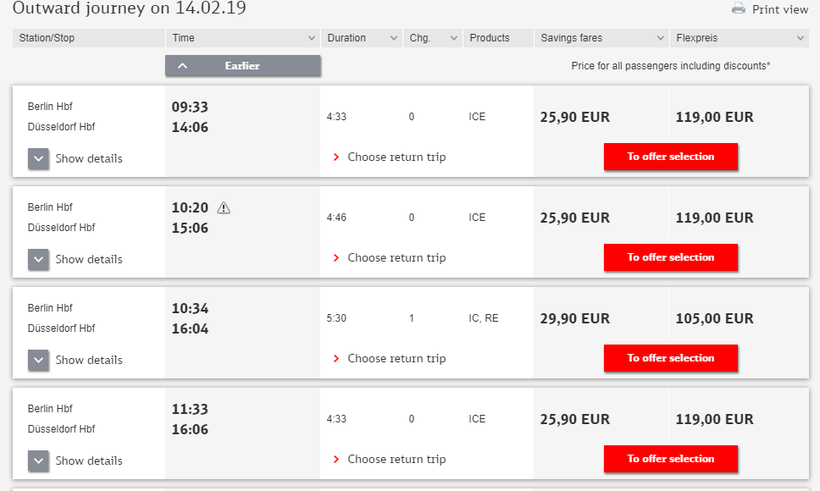Choose return trip for the 09:33 connection
This screenshot has width=820, height=491.
click(x=396, y=157)
